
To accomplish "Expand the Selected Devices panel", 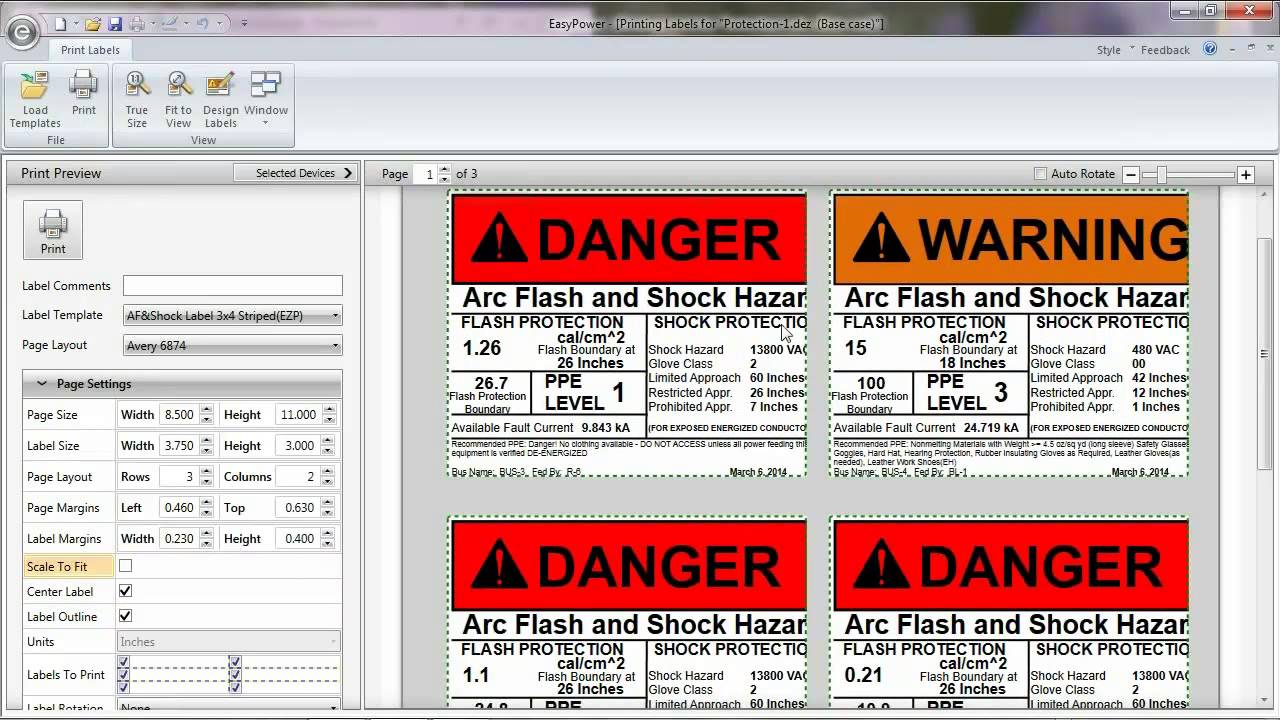I will click(296, 173).
